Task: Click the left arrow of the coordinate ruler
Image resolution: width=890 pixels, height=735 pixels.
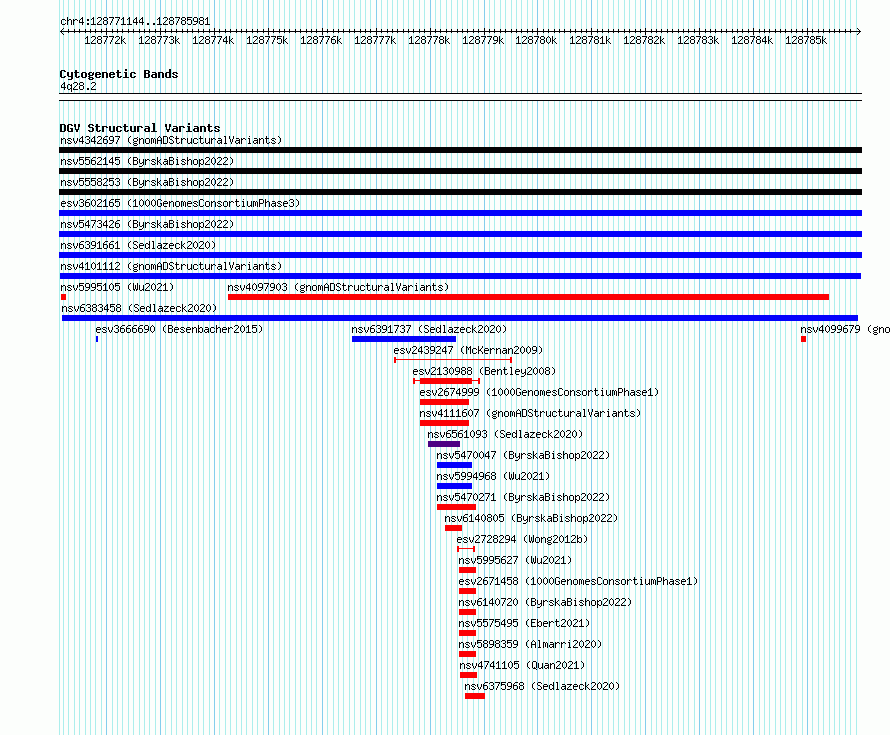Action: point(62,32)
